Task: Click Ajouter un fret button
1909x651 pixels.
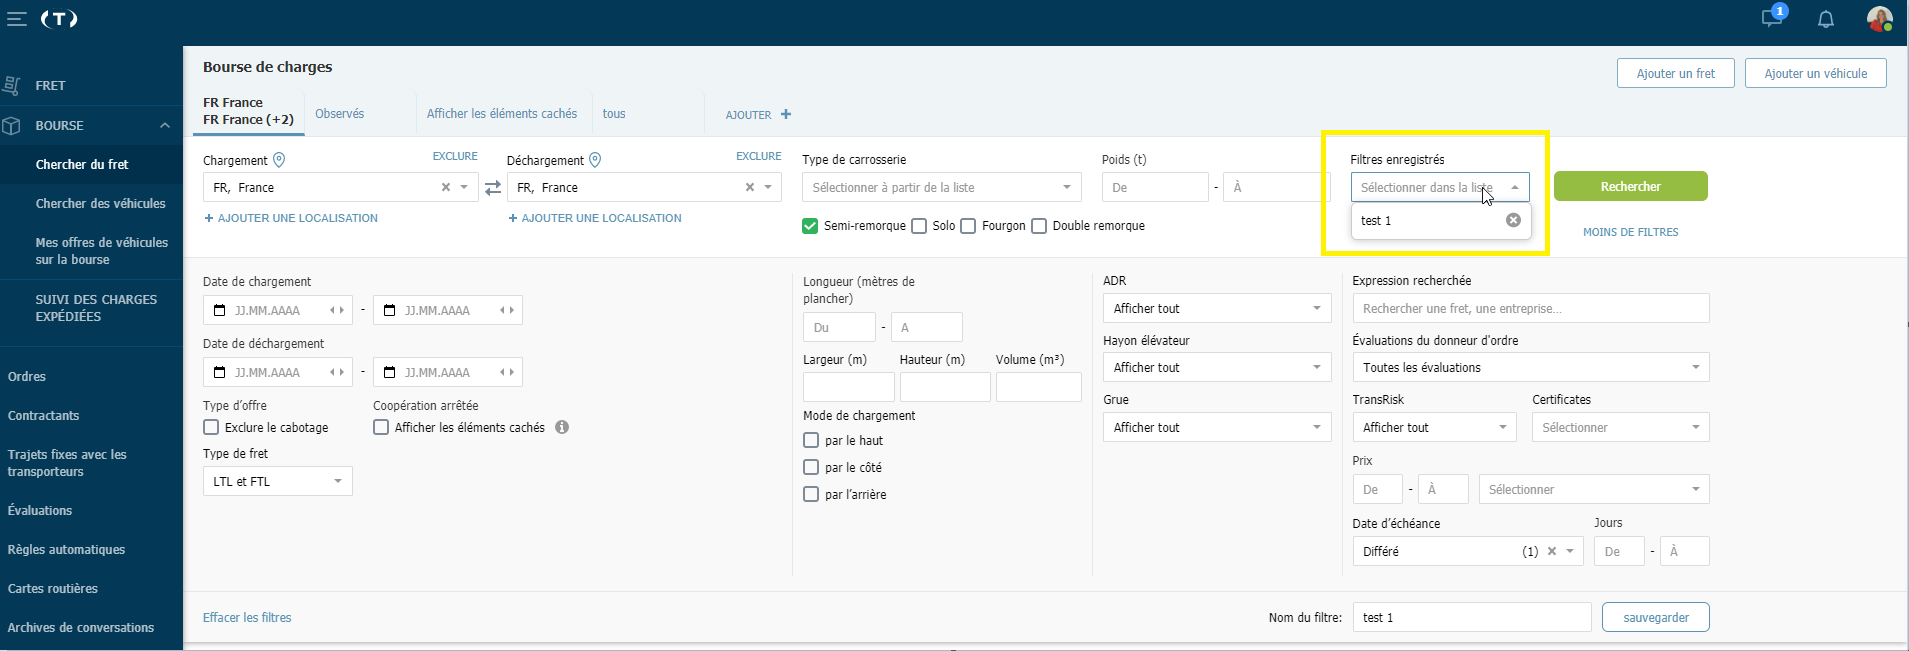Action: [1676, 73]
